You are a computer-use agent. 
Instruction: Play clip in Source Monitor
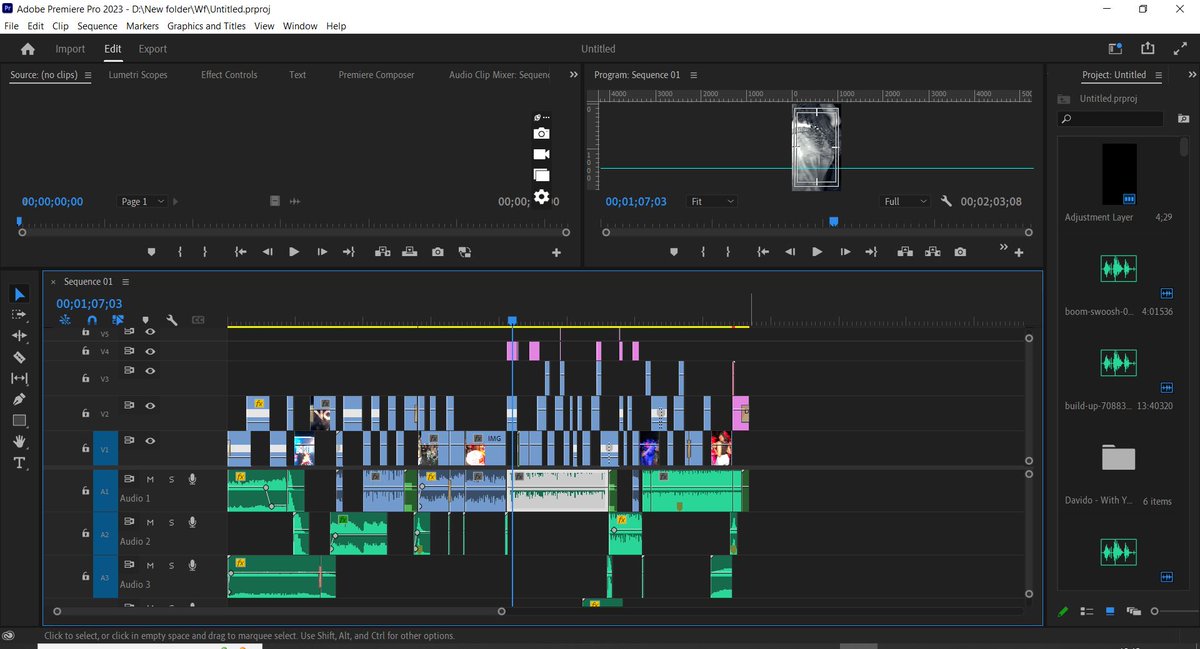tap(294, 252)
